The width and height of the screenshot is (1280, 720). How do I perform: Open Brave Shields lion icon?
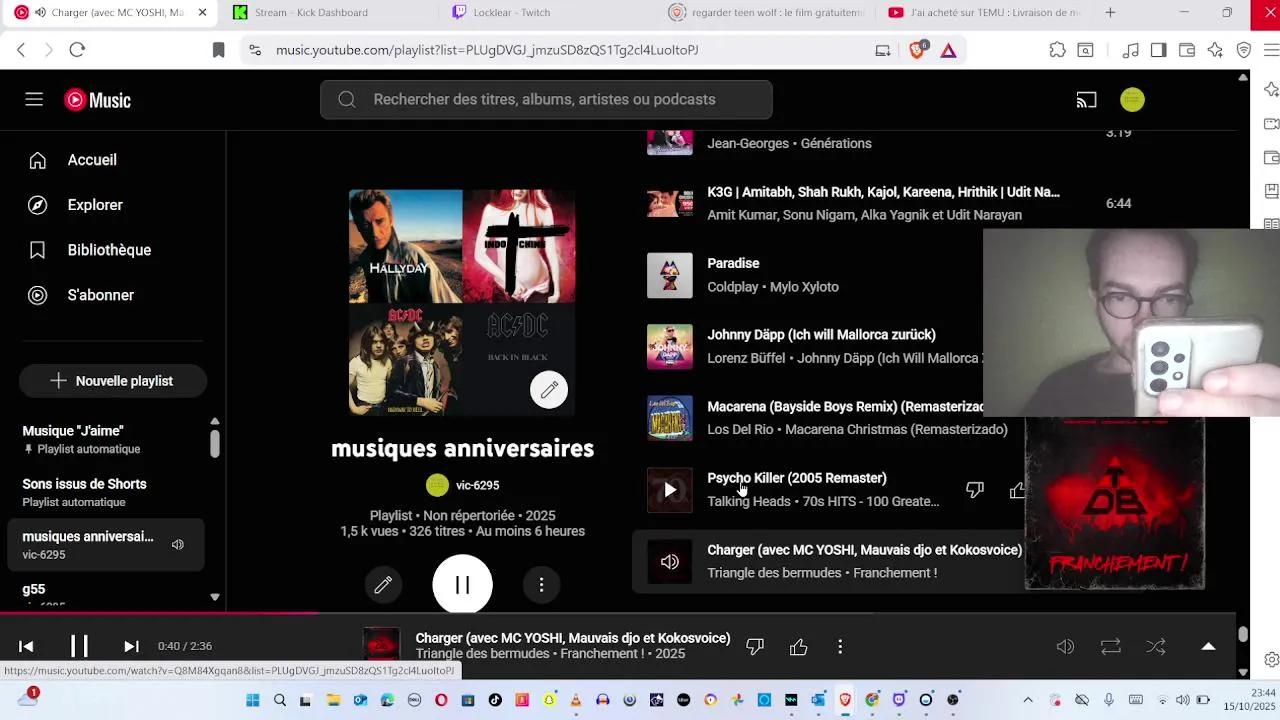pos(917,50)
